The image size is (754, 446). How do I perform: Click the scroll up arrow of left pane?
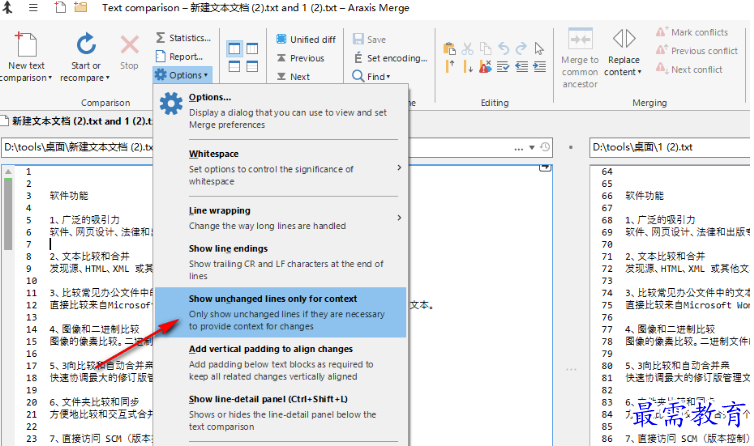[8, 171]
